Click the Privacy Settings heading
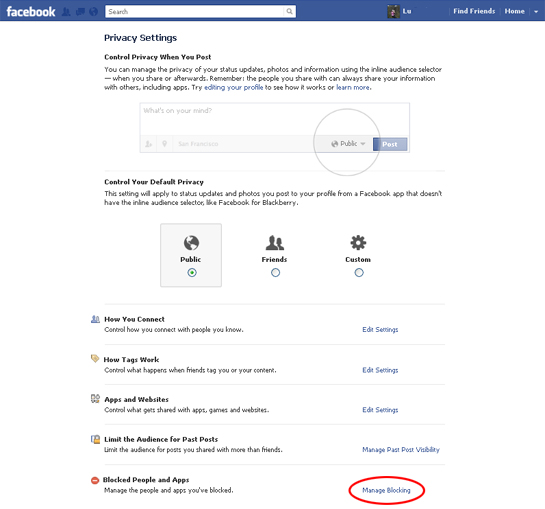This screenshot has width=545, height=509. 140,38
